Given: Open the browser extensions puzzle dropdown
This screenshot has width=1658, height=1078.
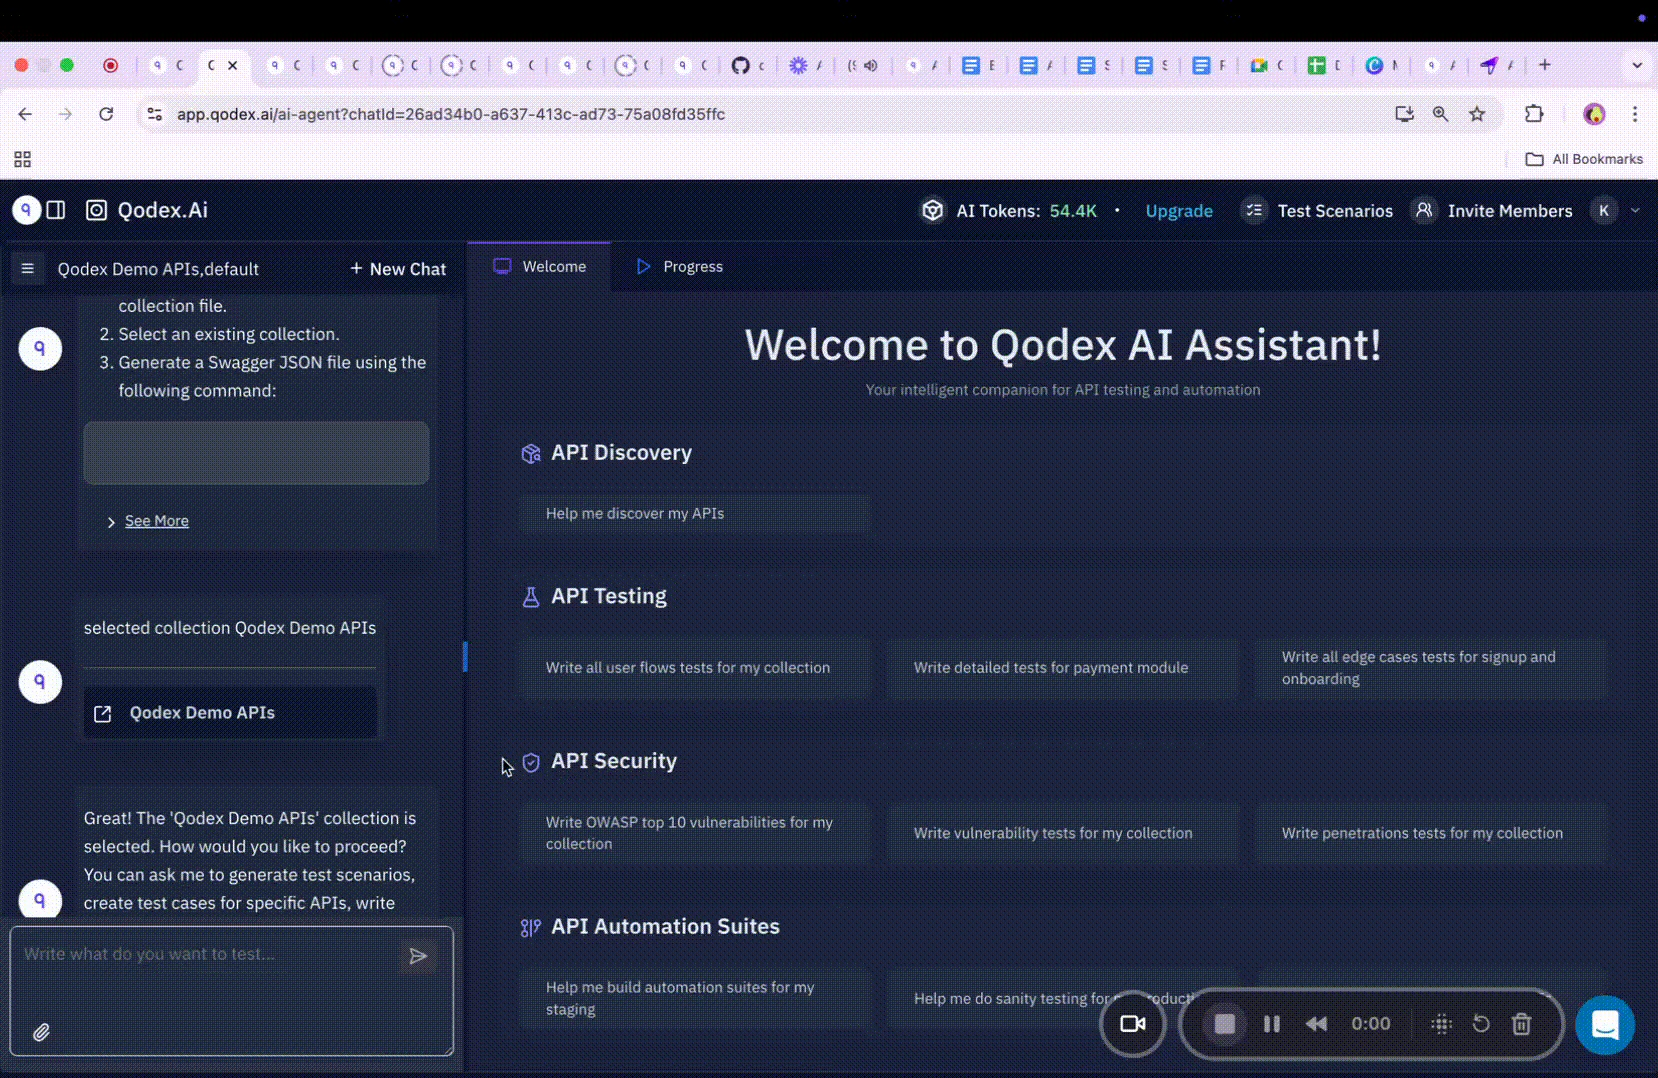Looking at the screenshot, I should point(1535,114).
